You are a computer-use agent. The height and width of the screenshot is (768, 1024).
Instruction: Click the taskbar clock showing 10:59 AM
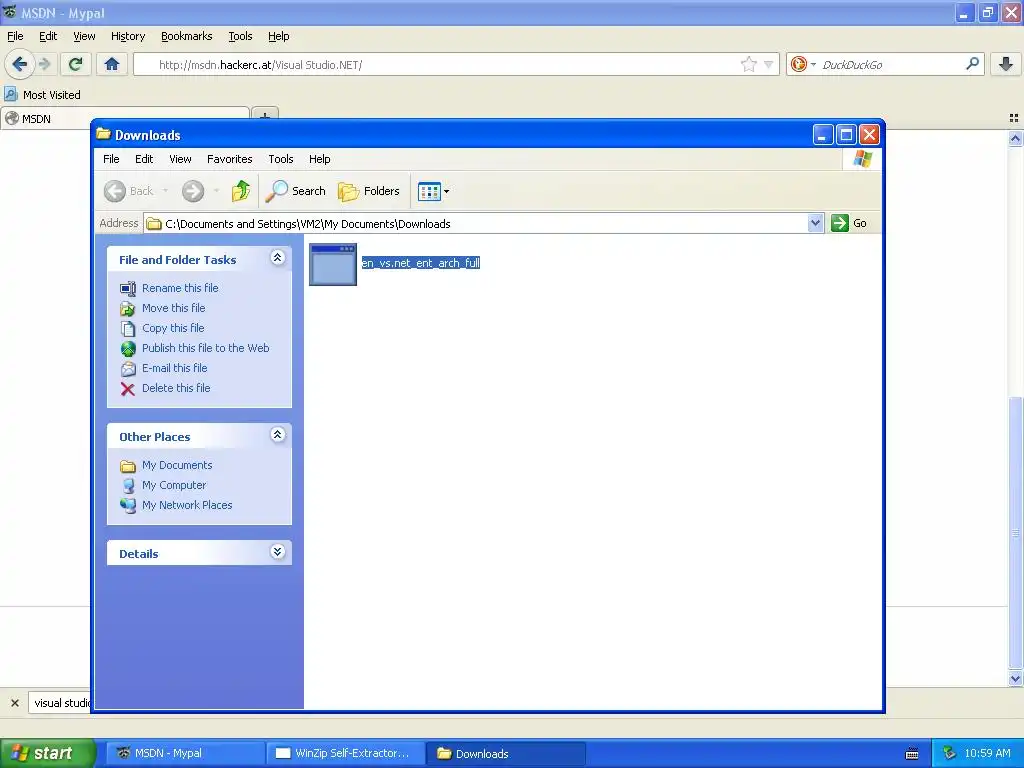click(987, 753)
